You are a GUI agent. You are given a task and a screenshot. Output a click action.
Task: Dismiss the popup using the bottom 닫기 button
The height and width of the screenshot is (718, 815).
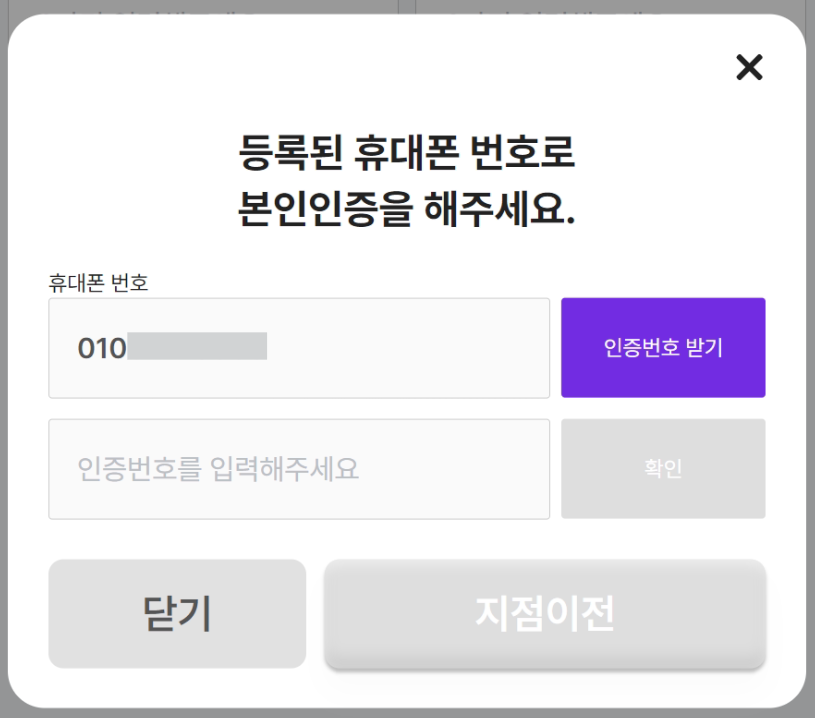click(x=177, y=613)
